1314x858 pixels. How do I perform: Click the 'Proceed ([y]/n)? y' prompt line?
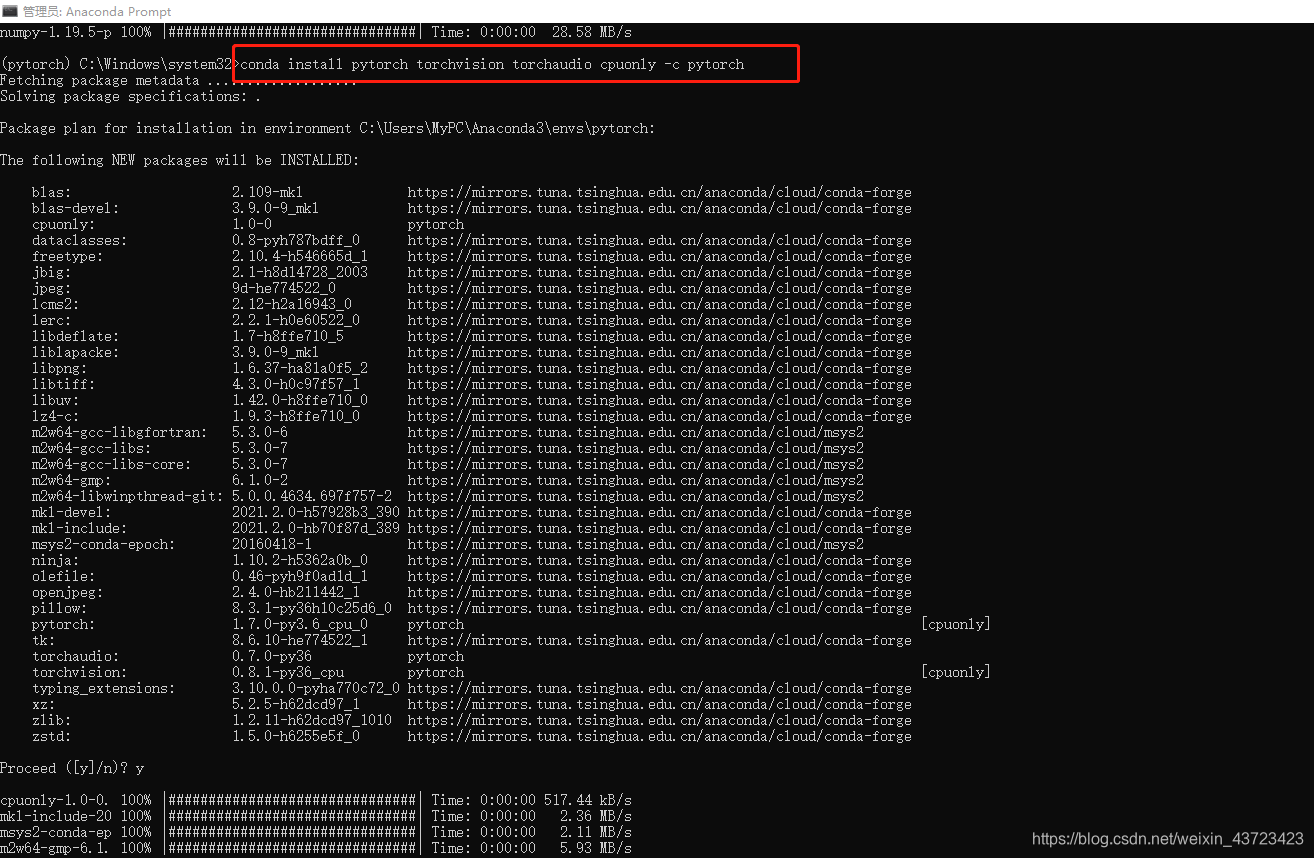(x=72, y=768)
